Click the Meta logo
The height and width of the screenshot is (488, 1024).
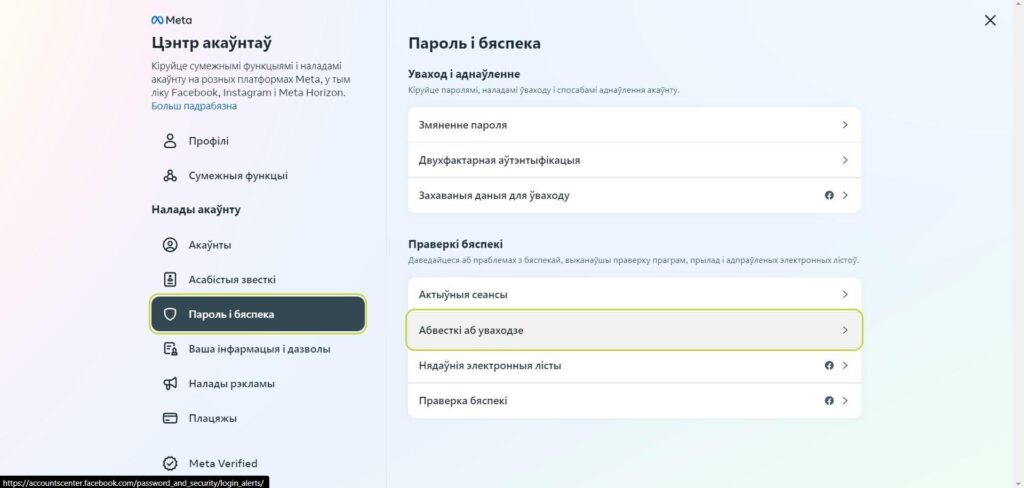pos(171,20)
